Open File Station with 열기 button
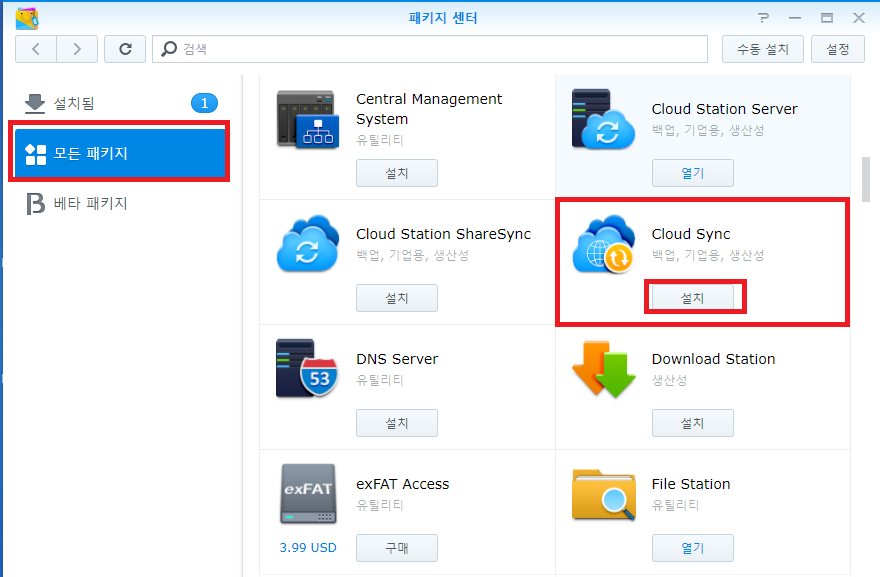Screen dimensions: 880x577 click(693, 548)
